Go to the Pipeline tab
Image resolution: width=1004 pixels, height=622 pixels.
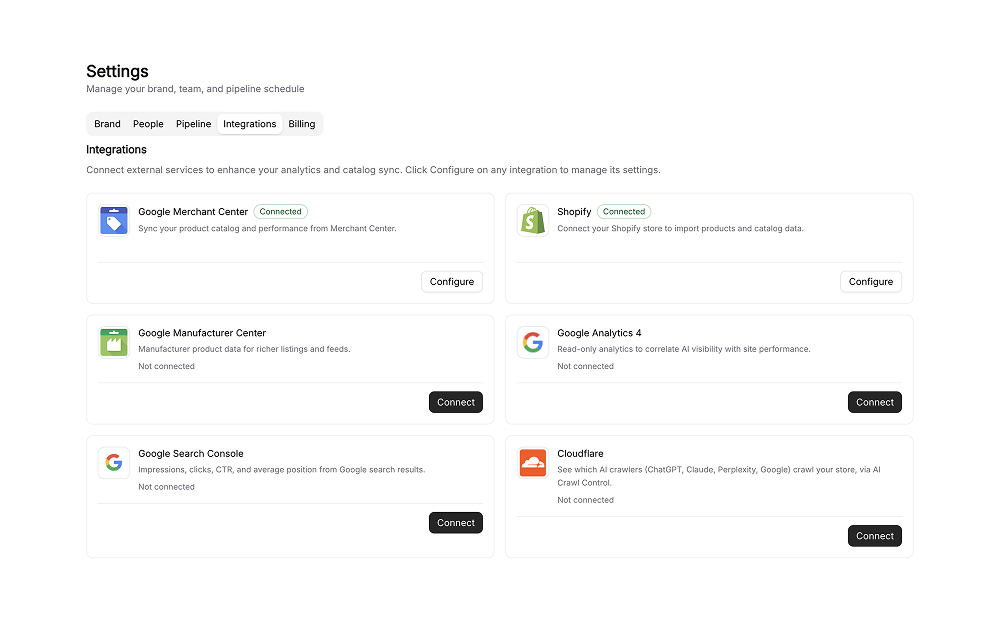[x=193, y=124]
